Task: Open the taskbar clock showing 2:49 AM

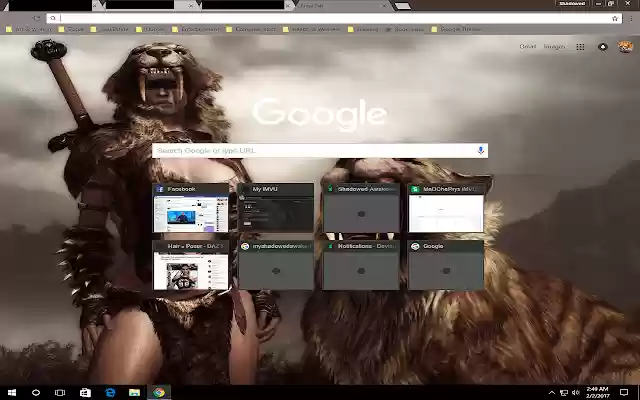Action: (598, 393)
